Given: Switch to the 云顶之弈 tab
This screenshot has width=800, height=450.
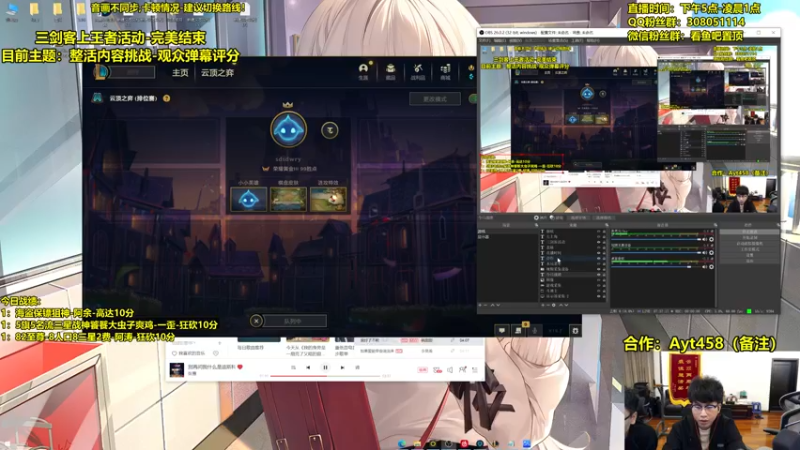Looking at the screenshot, I should [x=217, y=72].
